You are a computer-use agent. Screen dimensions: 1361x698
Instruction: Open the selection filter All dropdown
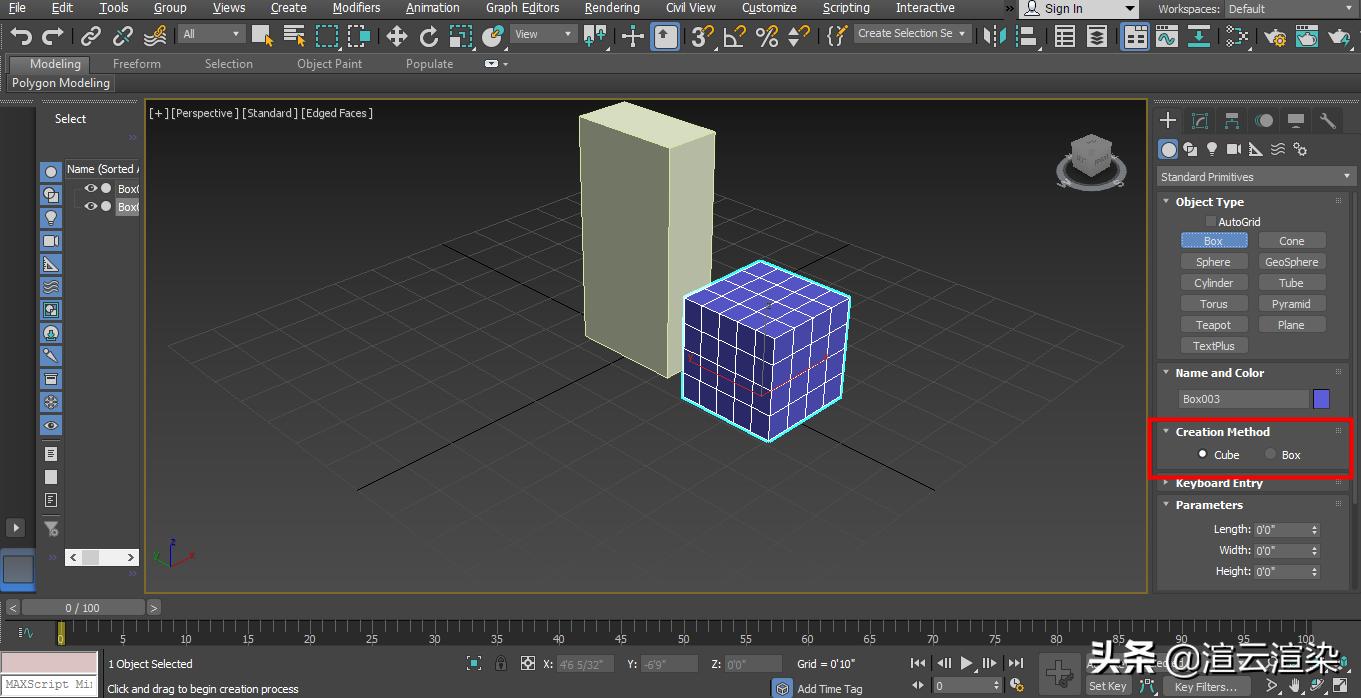coord(210,33)
